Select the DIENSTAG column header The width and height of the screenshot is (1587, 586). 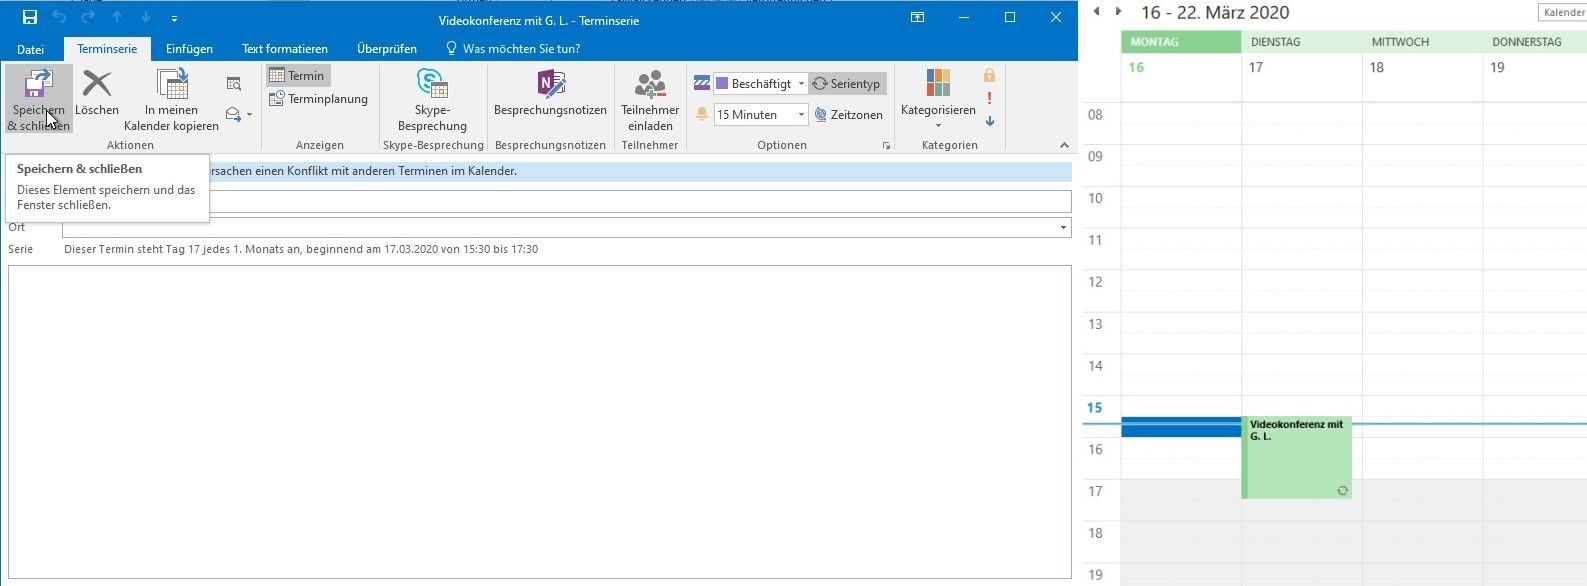click(1302, 42)
